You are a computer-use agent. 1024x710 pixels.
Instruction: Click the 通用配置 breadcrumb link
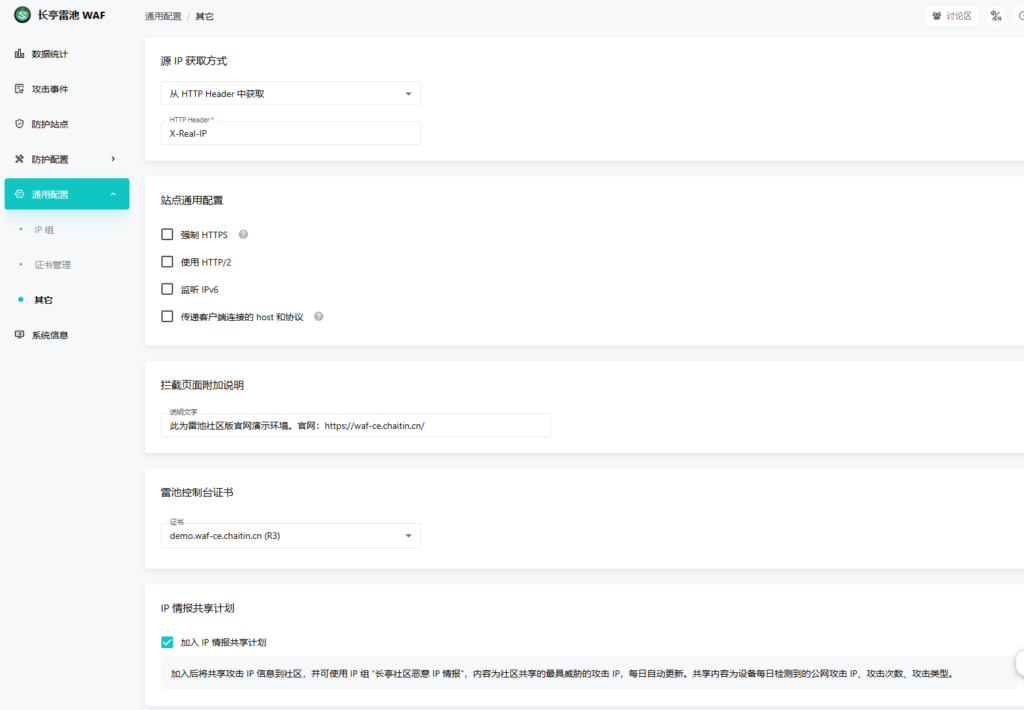click(163, 16)
